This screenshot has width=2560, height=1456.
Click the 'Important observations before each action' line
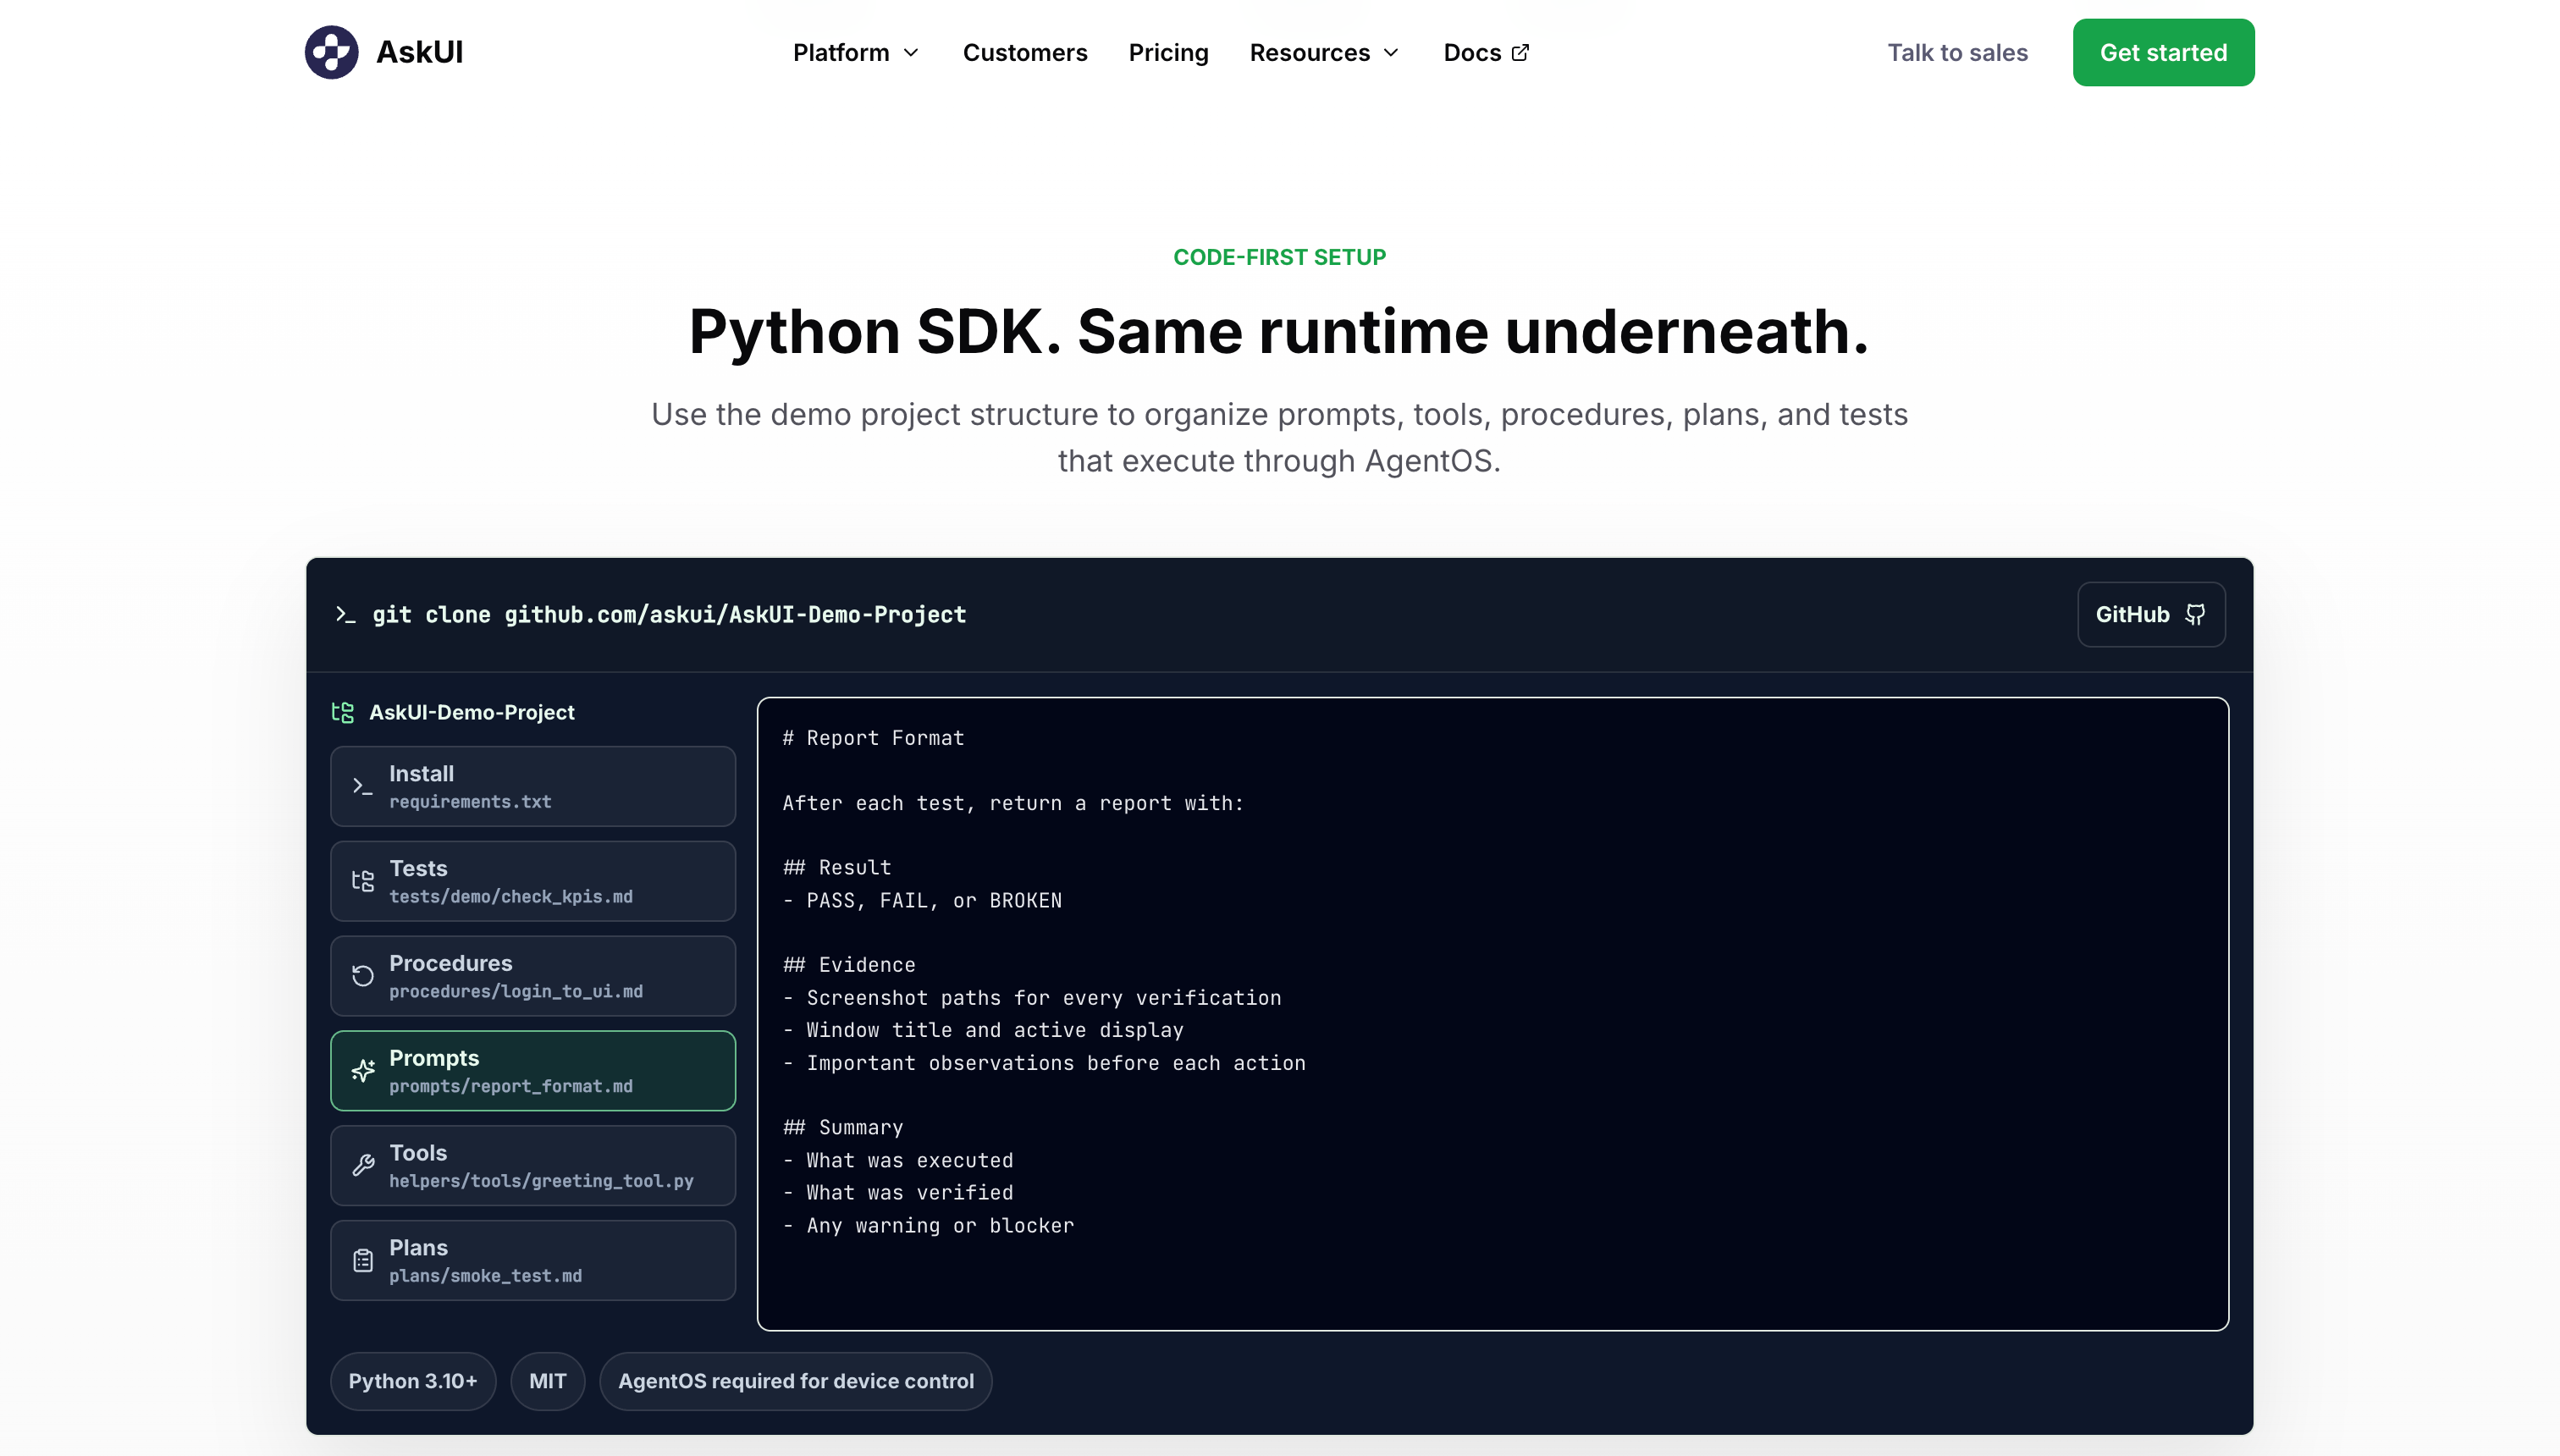tap(1044, 1063)
